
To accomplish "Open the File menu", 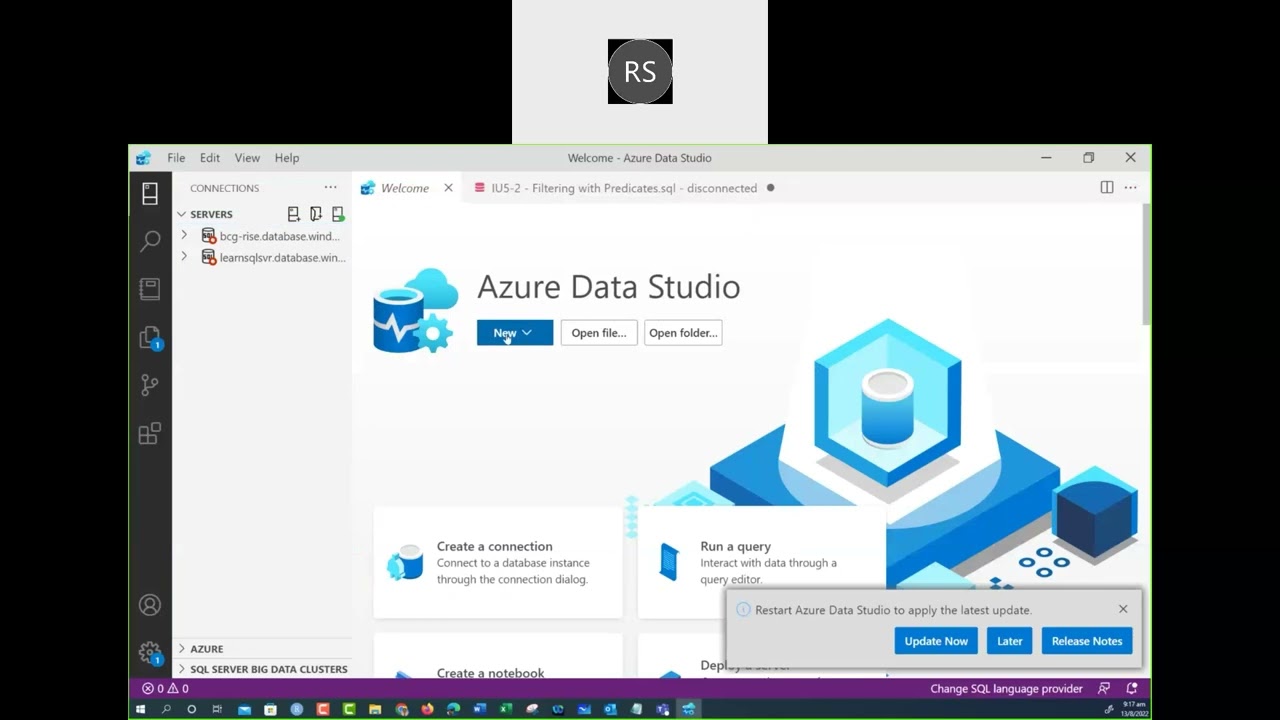I will click(176, 158).
